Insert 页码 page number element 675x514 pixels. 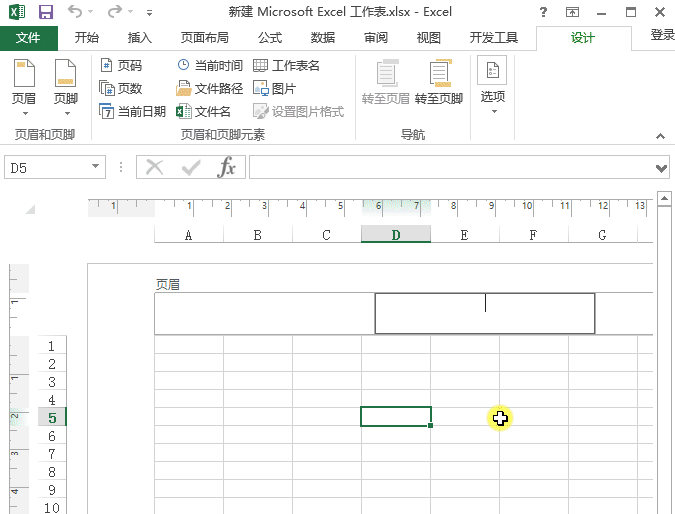[121, 65]
